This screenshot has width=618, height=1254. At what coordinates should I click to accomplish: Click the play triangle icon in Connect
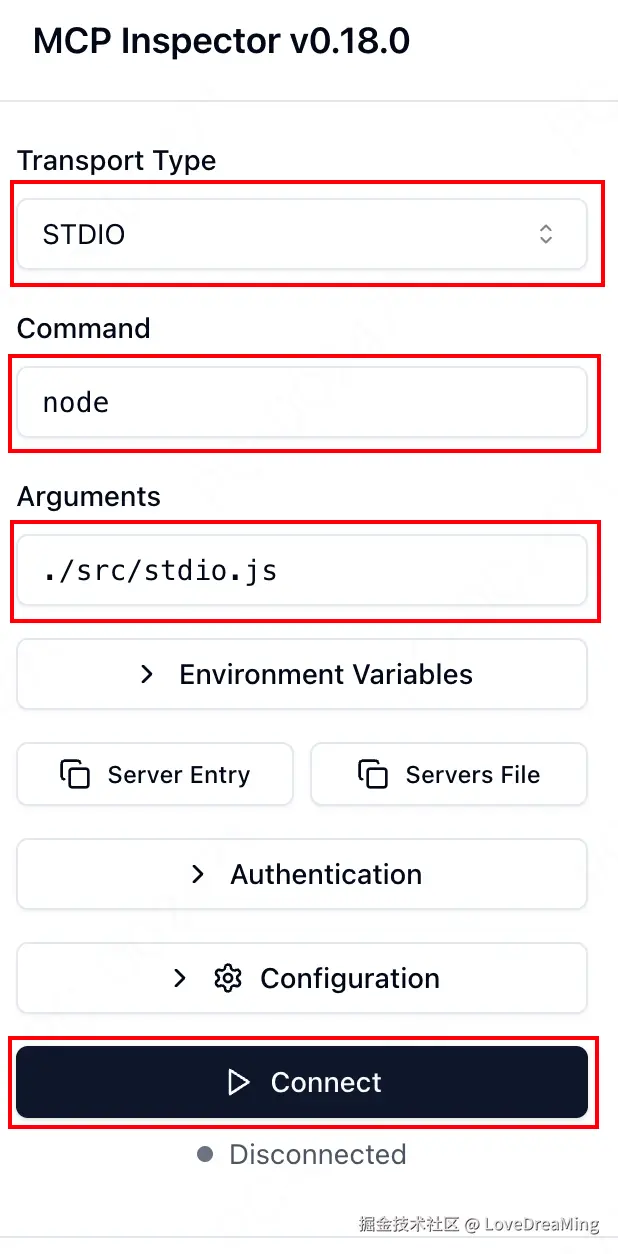tap(238, 1082)
